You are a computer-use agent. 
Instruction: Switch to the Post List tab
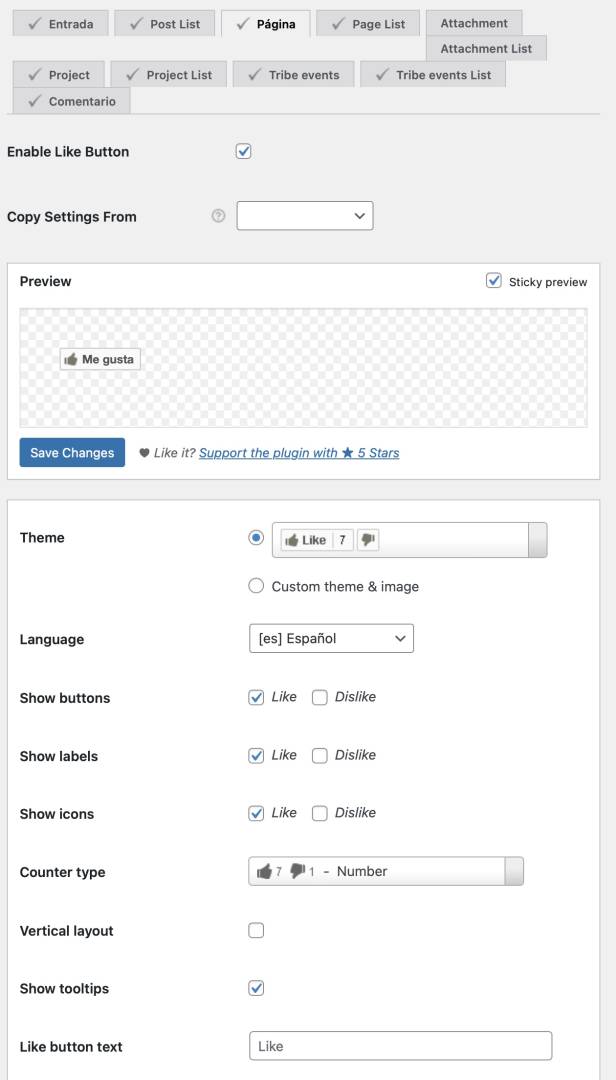tap(164, 24)
